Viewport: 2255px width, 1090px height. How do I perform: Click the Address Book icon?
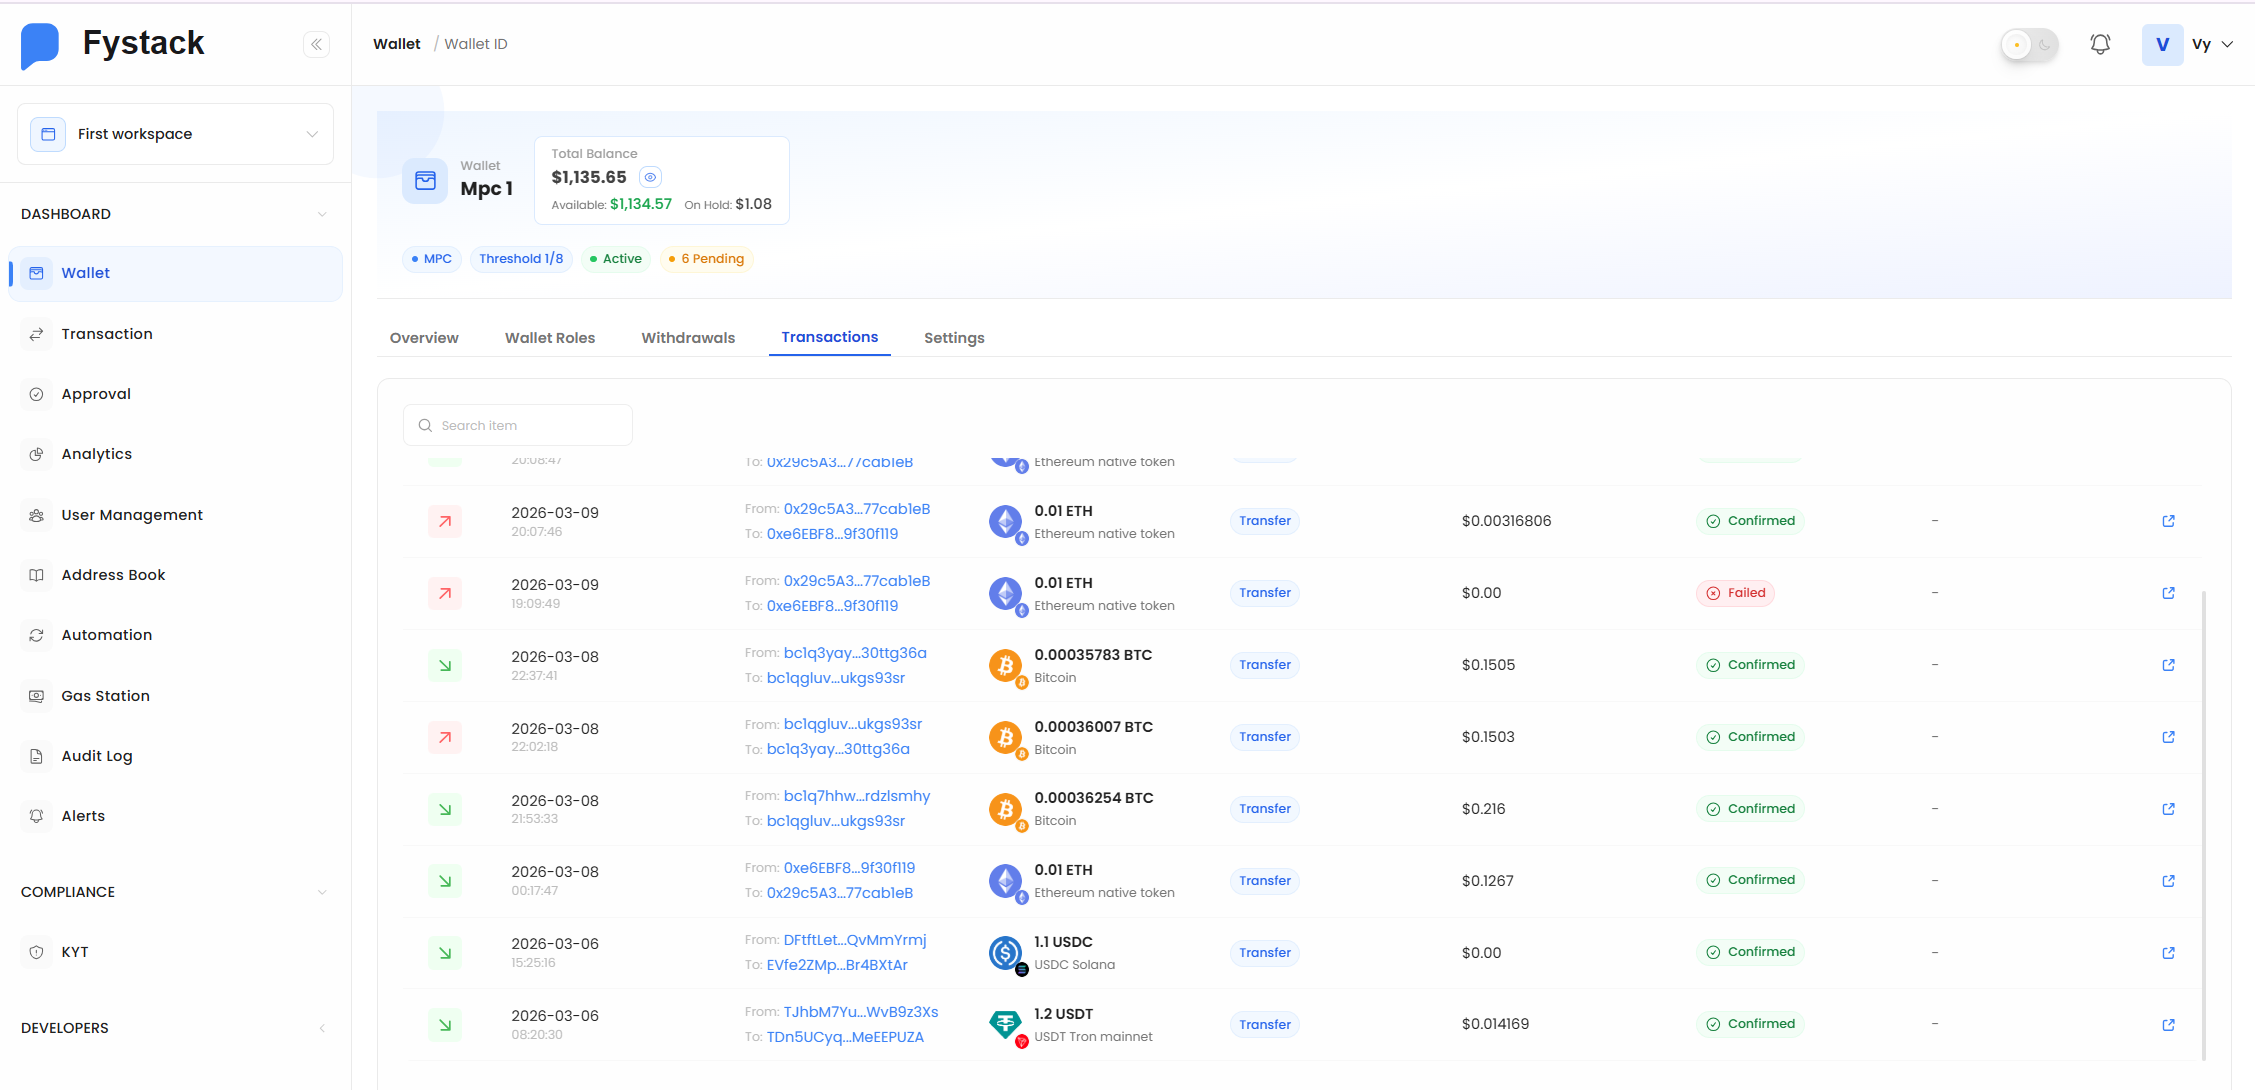click(x=37, y=574)
